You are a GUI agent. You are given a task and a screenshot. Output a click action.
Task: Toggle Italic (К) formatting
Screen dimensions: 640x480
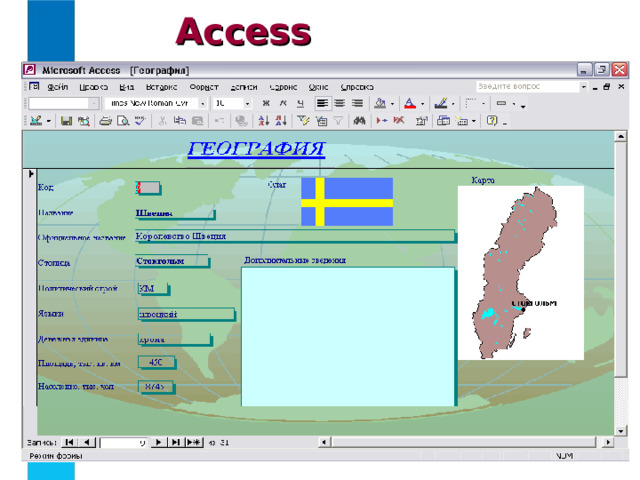pos(283,103)
